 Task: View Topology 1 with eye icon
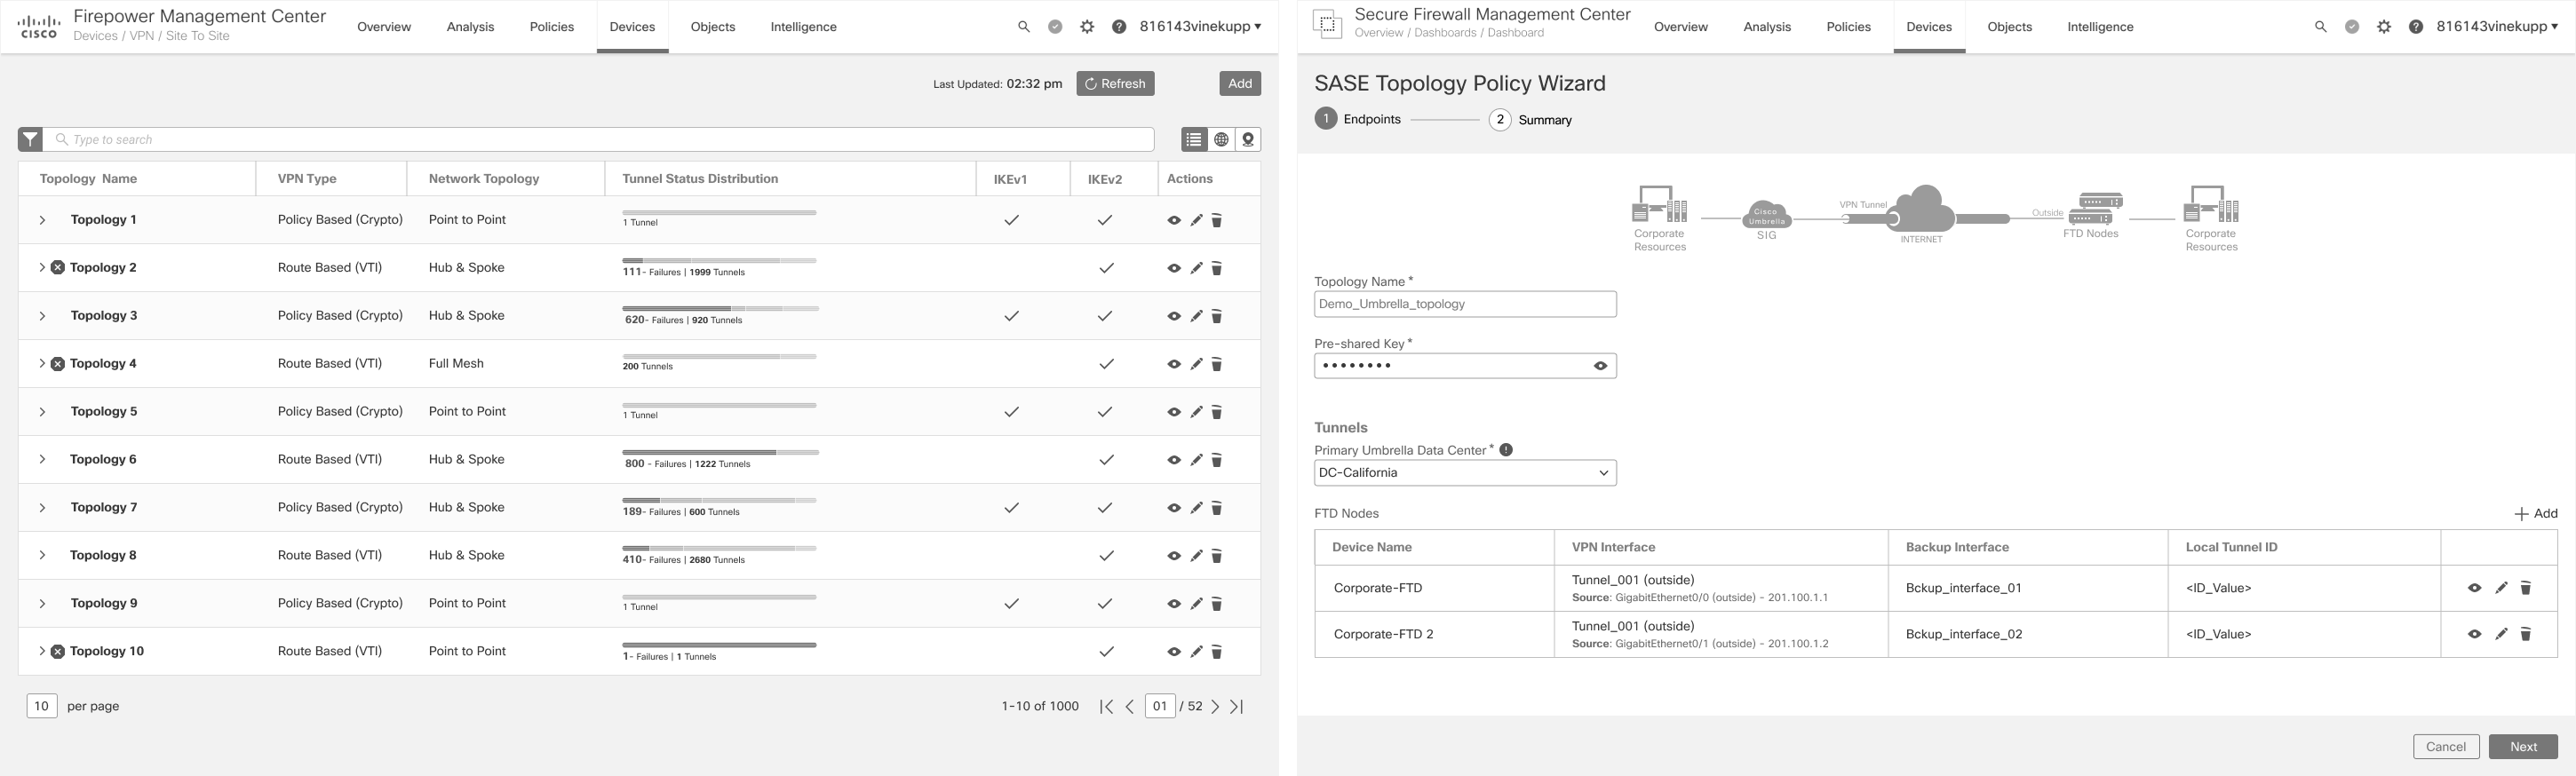1174,220
